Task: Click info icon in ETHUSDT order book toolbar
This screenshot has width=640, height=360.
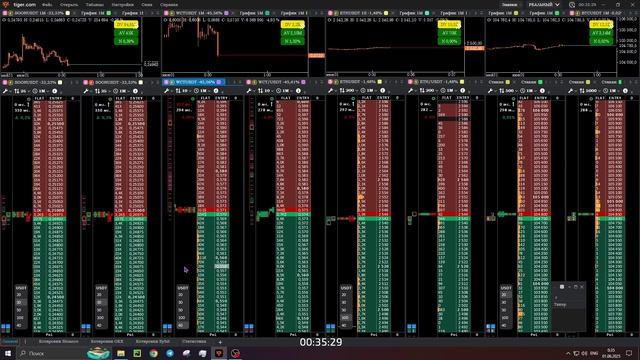Action: click(x=382, y=91)
